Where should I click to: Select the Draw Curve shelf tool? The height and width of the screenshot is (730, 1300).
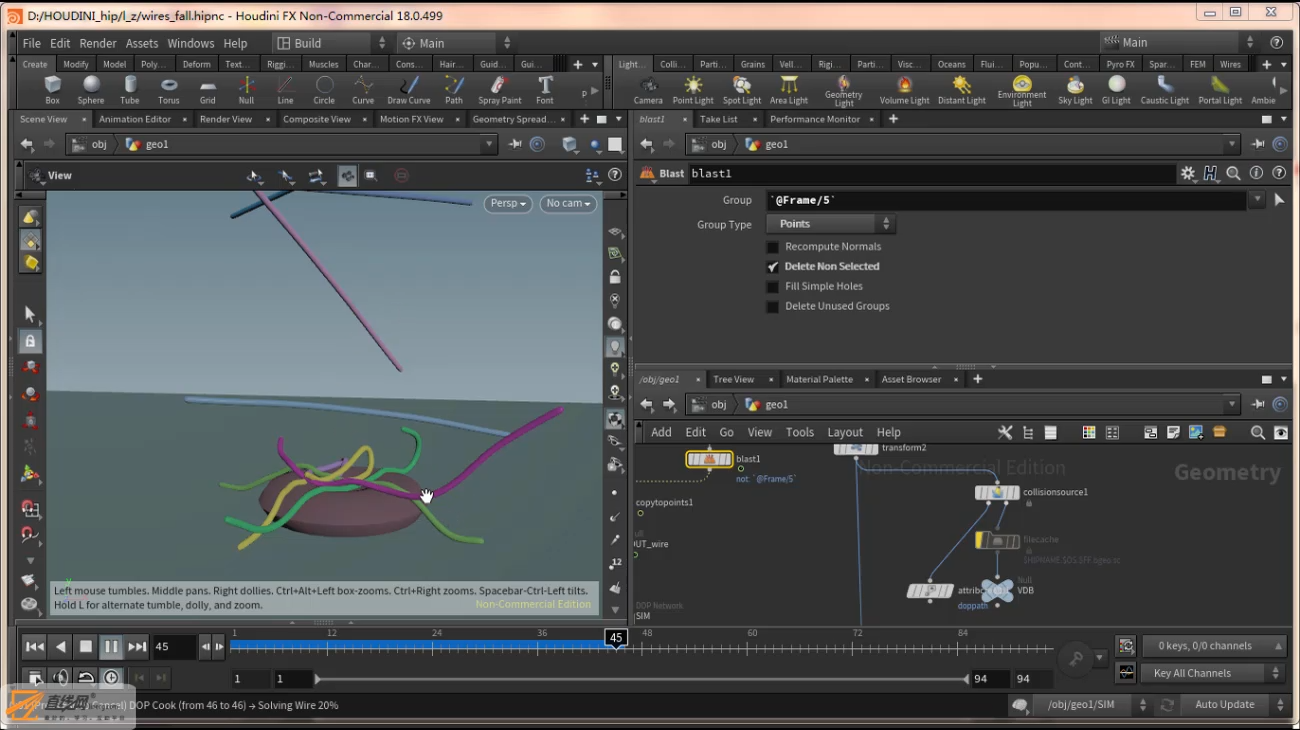coord(409,89)
